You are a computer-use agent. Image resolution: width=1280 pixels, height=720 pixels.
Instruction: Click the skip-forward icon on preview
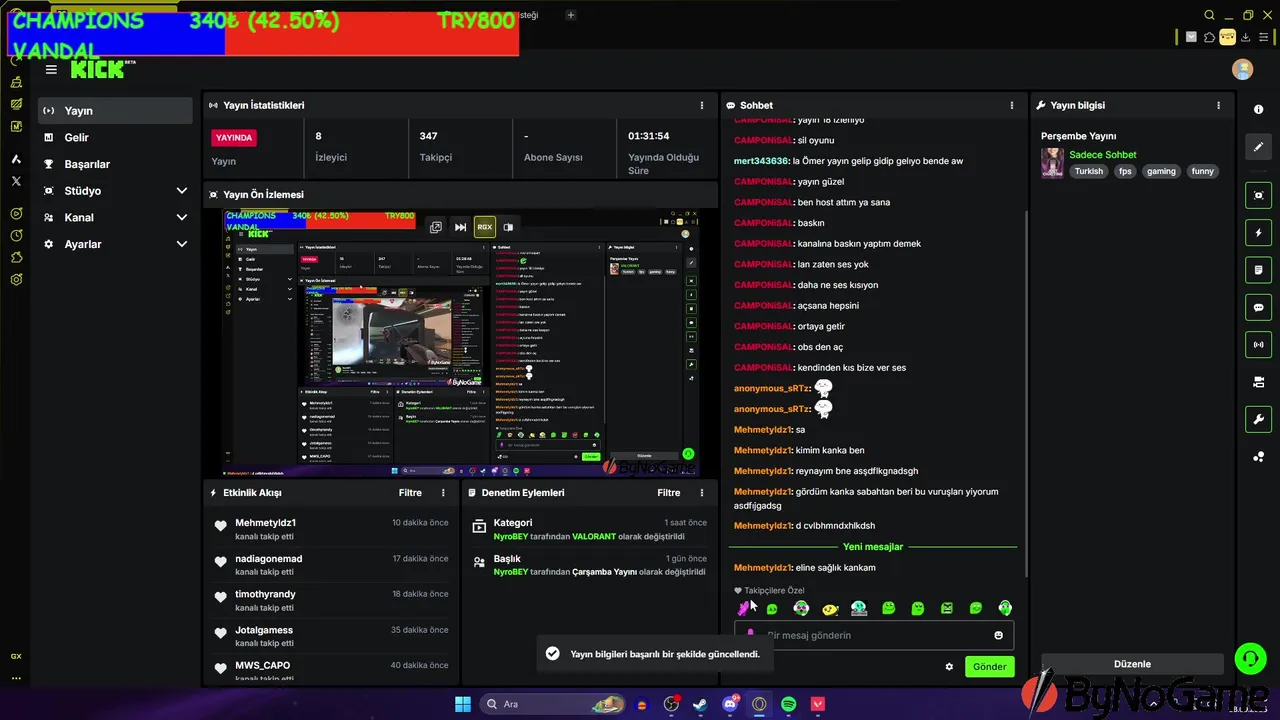460,227
